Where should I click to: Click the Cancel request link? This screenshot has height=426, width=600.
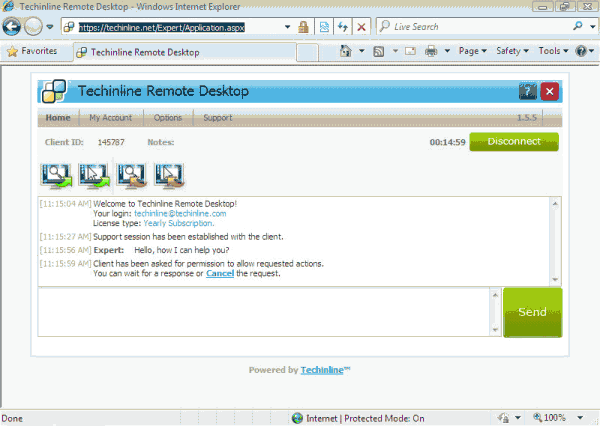point(220,273)
